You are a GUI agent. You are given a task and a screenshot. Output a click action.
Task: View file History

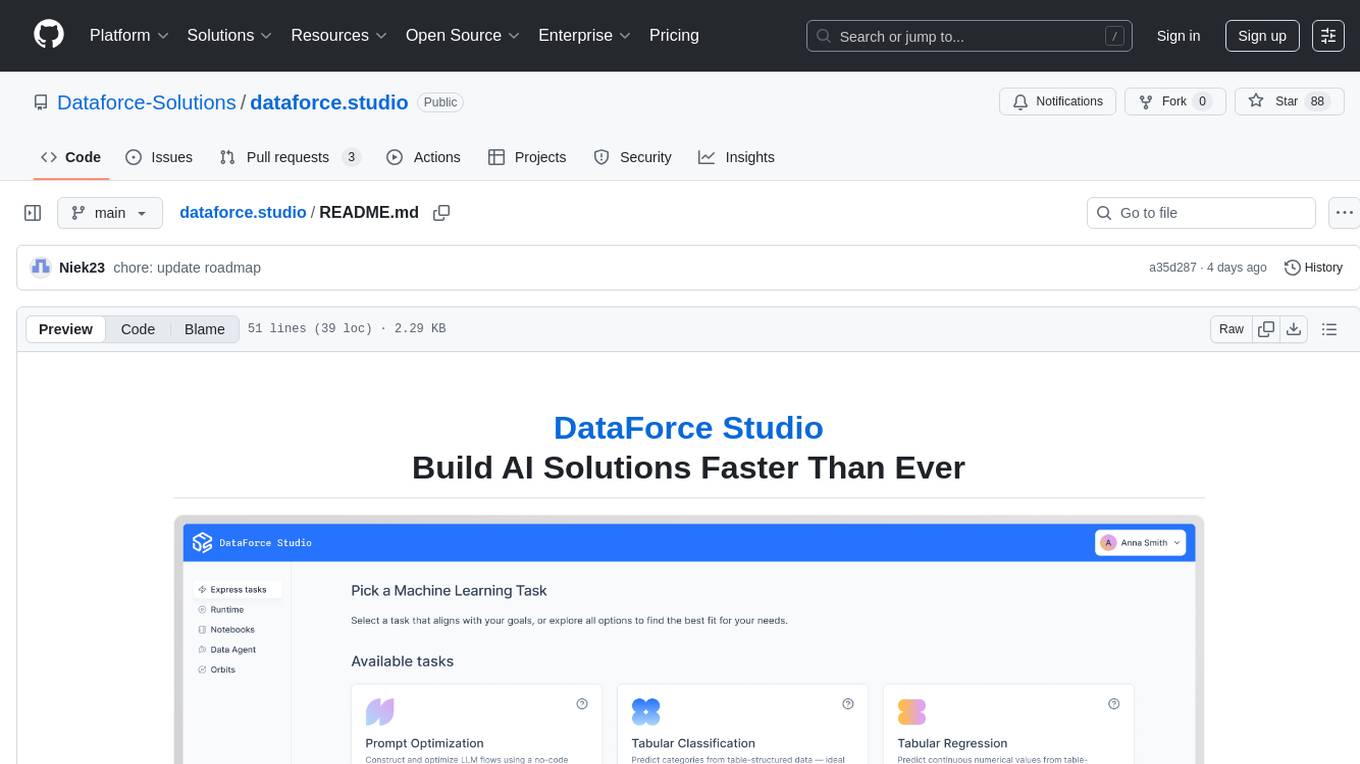pos(1313,267)
